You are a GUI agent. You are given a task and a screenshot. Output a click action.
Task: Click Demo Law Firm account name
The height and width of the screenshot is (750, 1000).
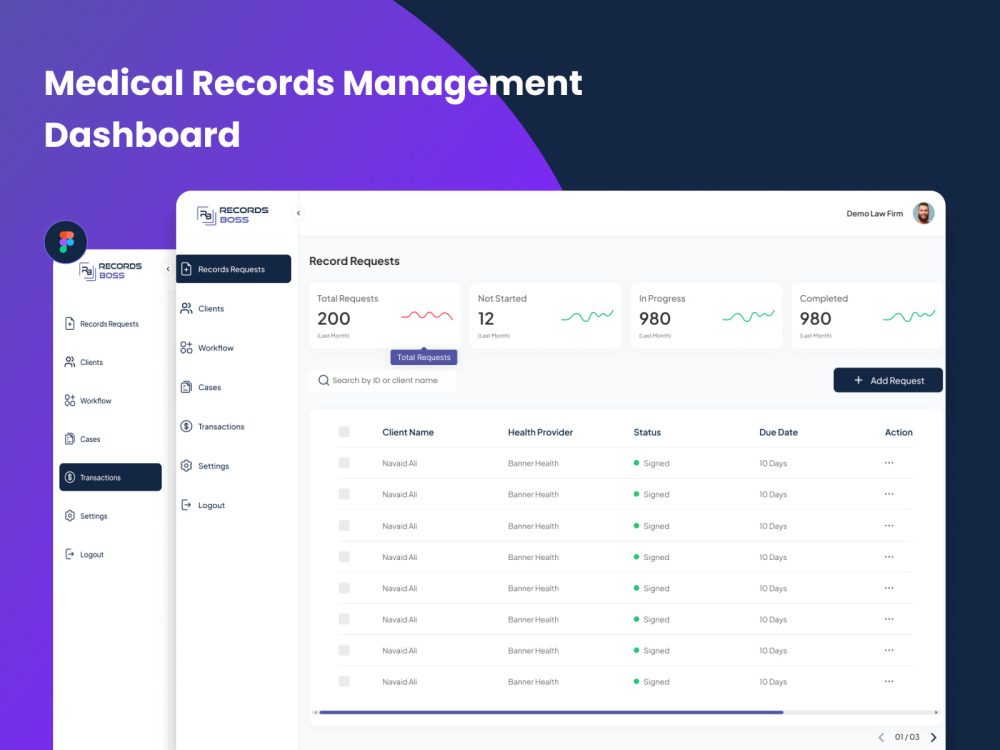[874, 214]
